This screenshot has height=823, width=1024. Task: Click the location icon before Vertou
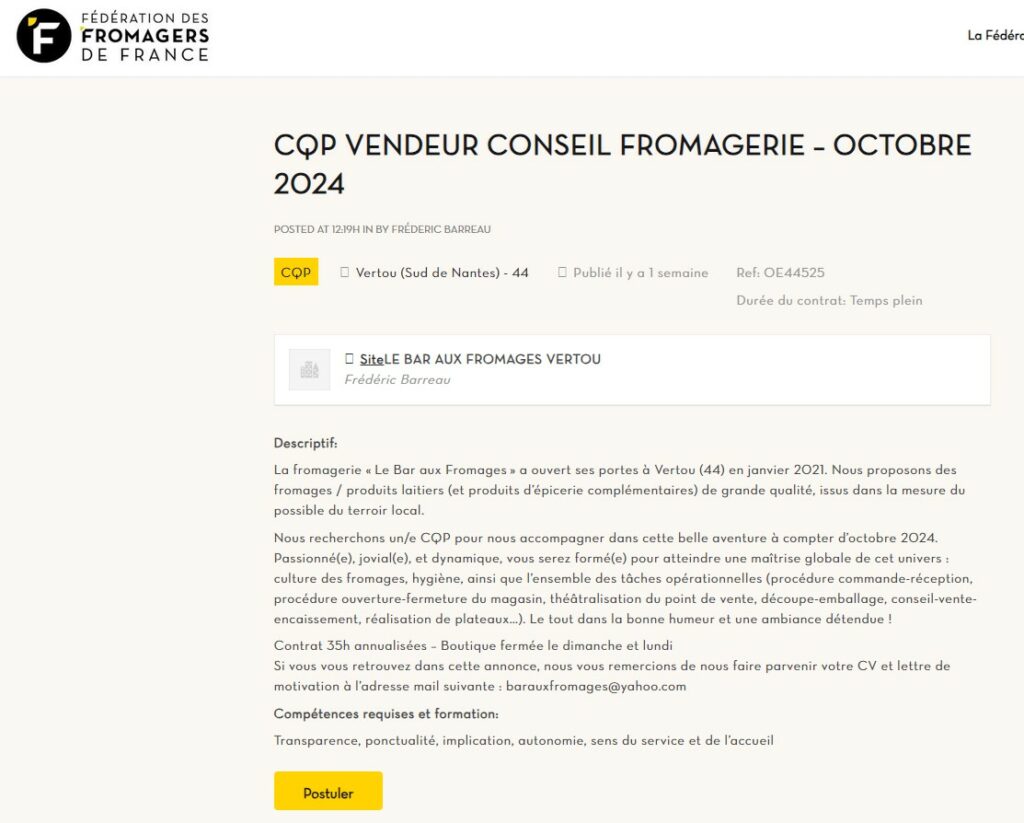(x=345, y=272)
